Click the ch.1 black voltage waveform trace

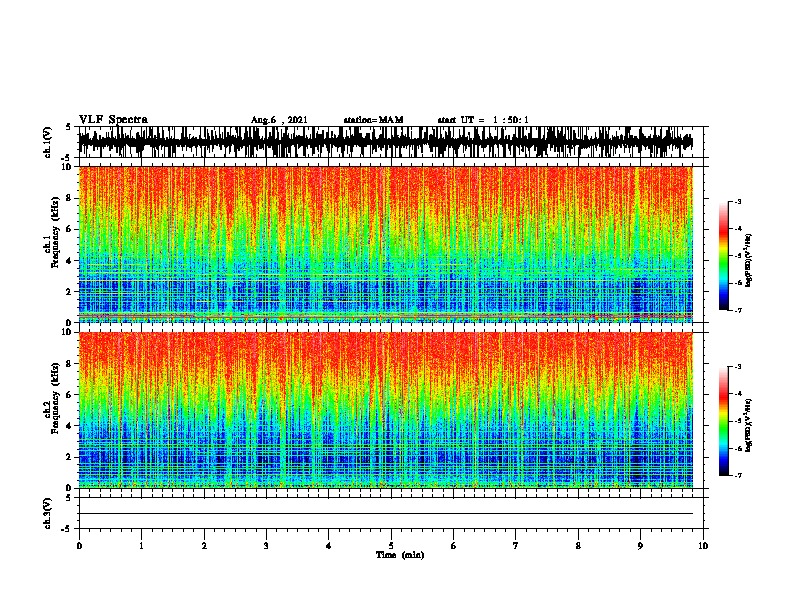tap(385, 142)
